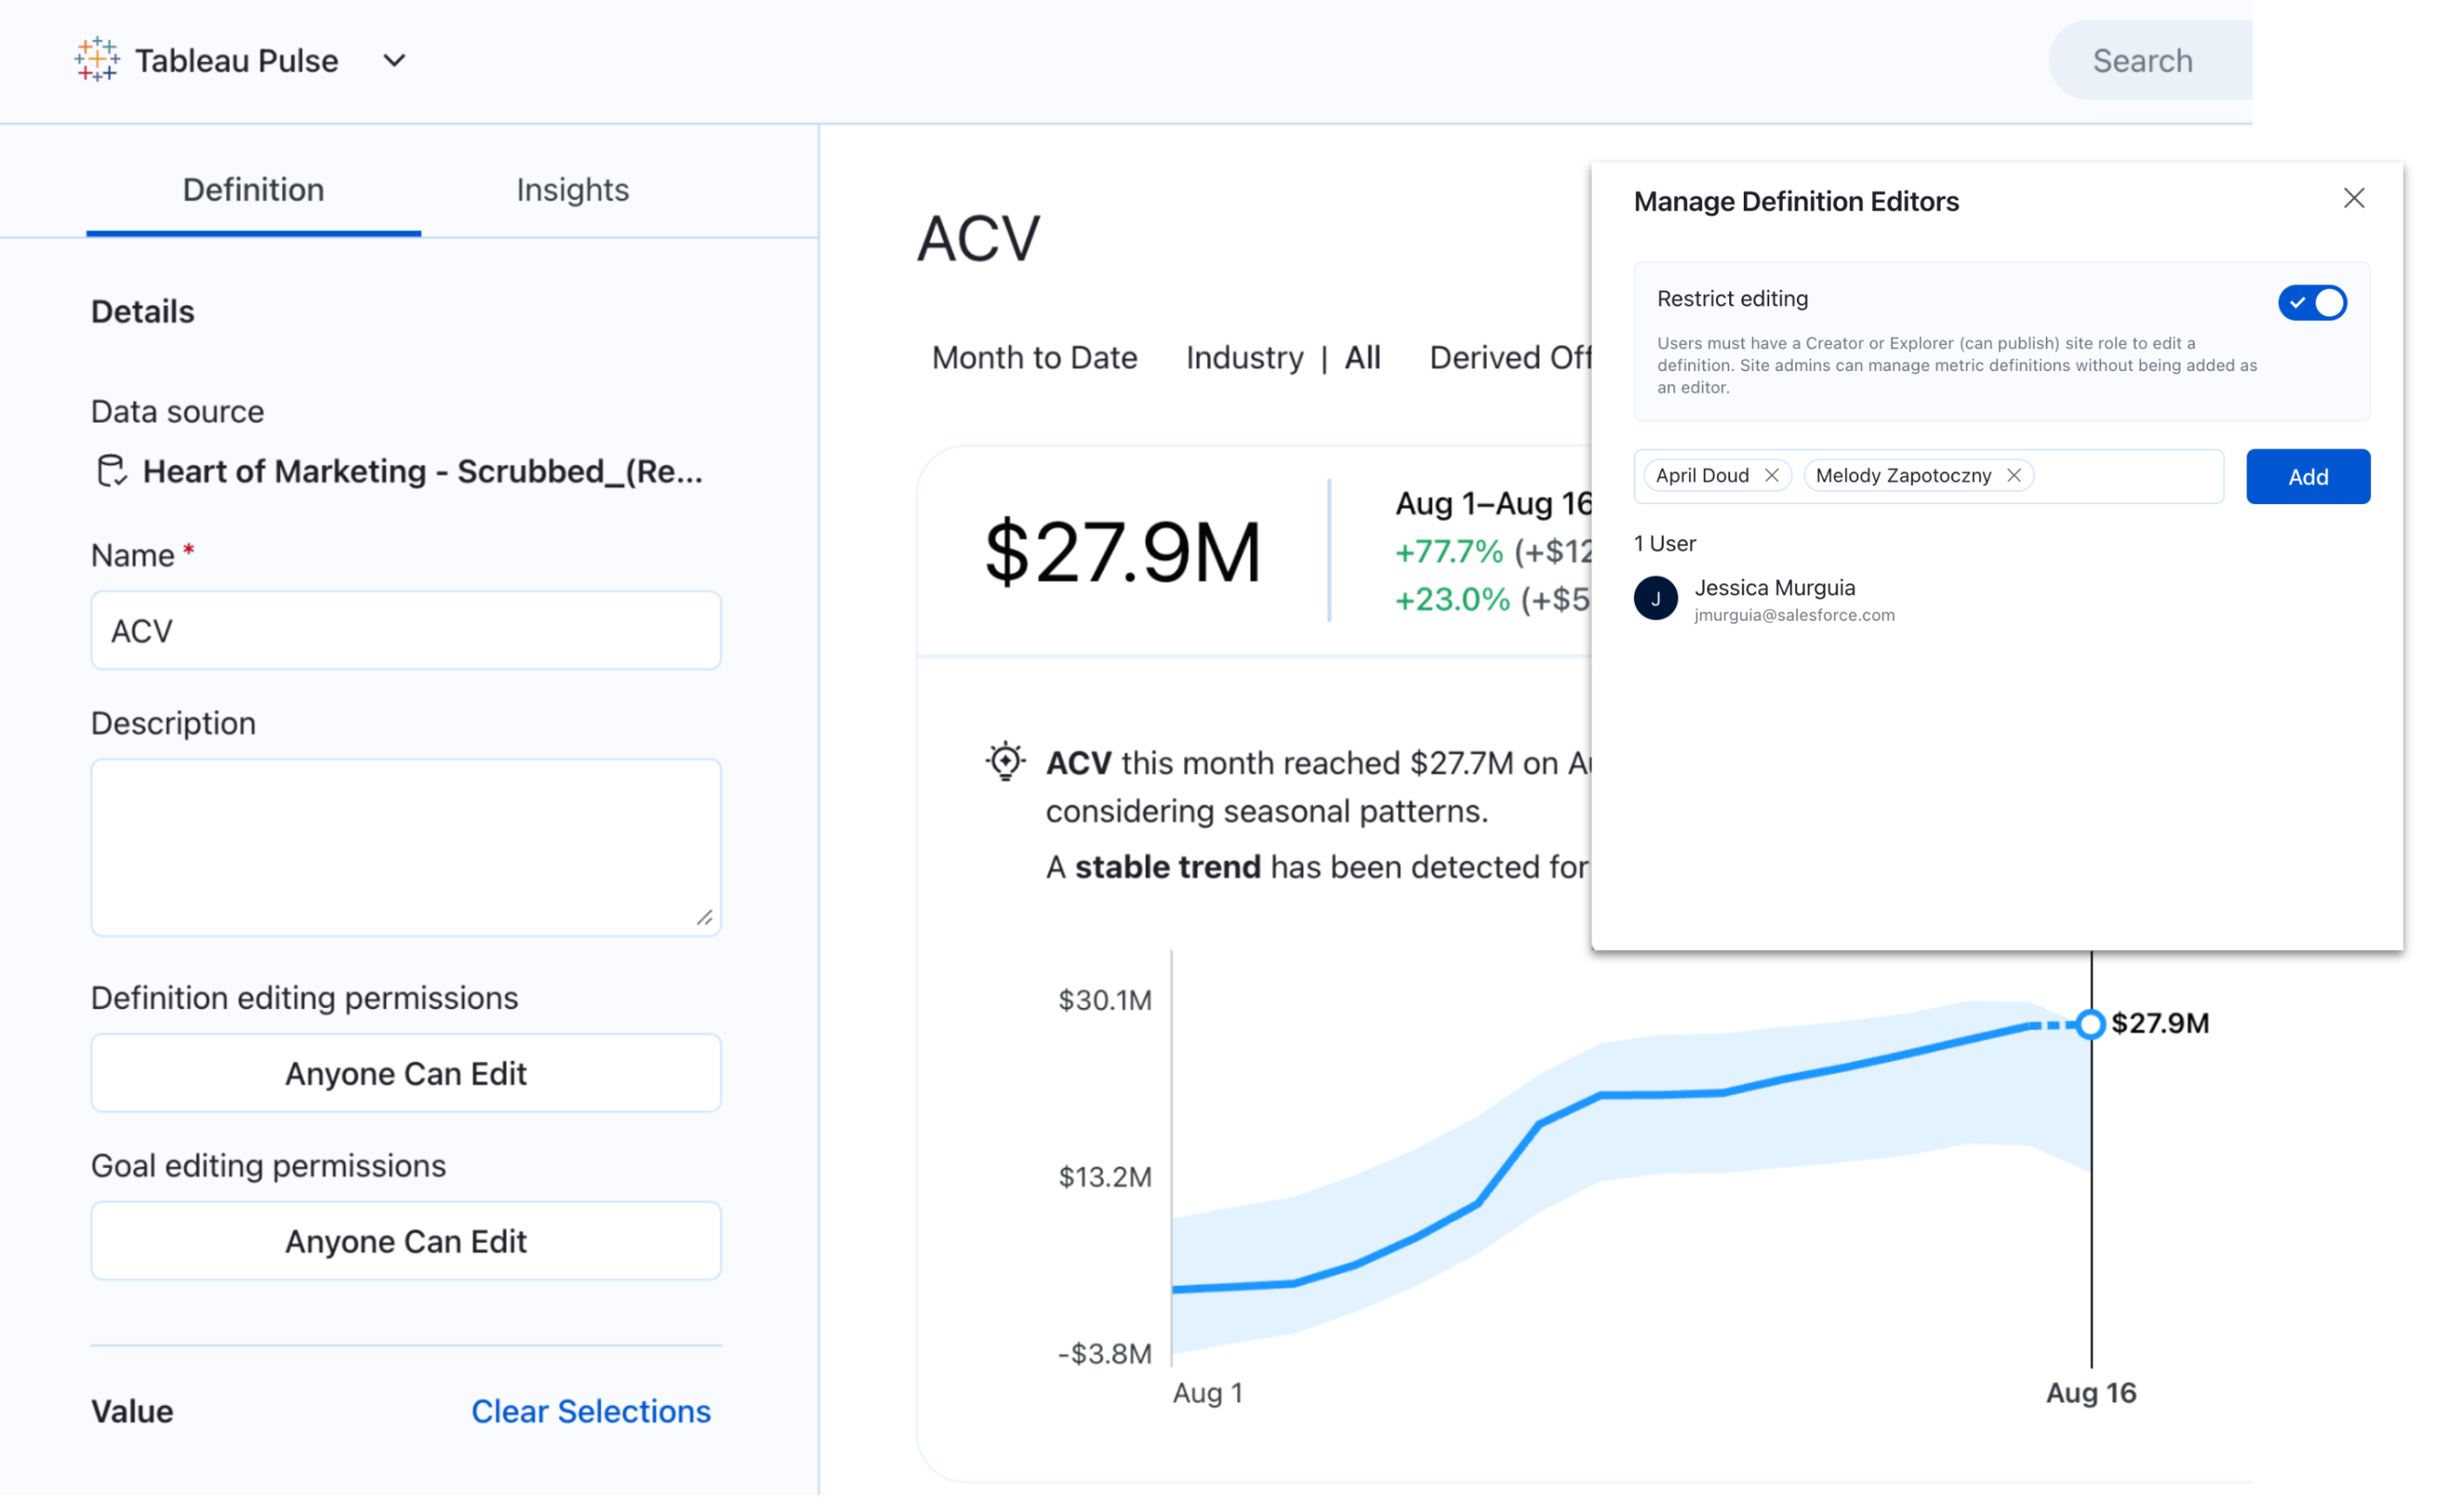Click the Aug 16 axis label
The width and height of the screenshot is (2447, 1512).
click(x=2092, y=1394)
